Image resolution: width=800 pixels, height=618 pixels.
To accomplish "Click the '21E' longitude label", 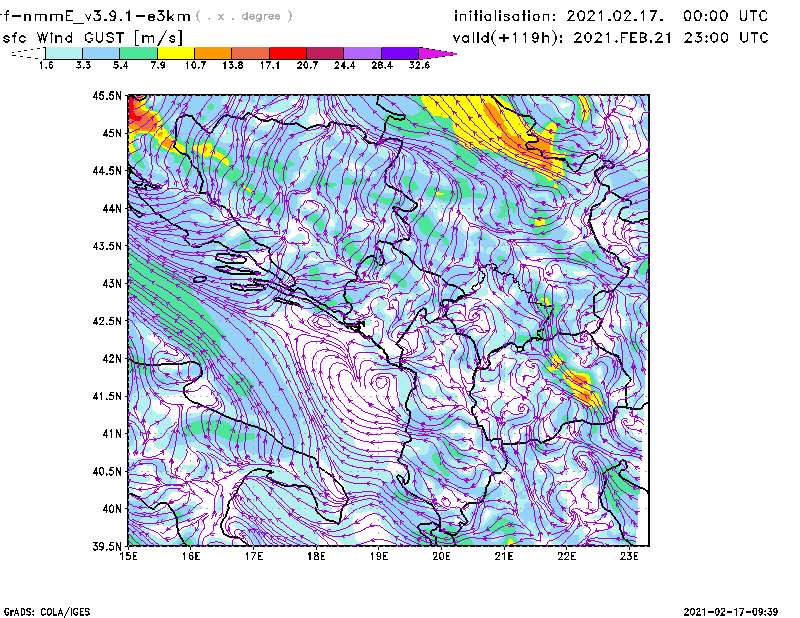I will (x=504, y=556).
